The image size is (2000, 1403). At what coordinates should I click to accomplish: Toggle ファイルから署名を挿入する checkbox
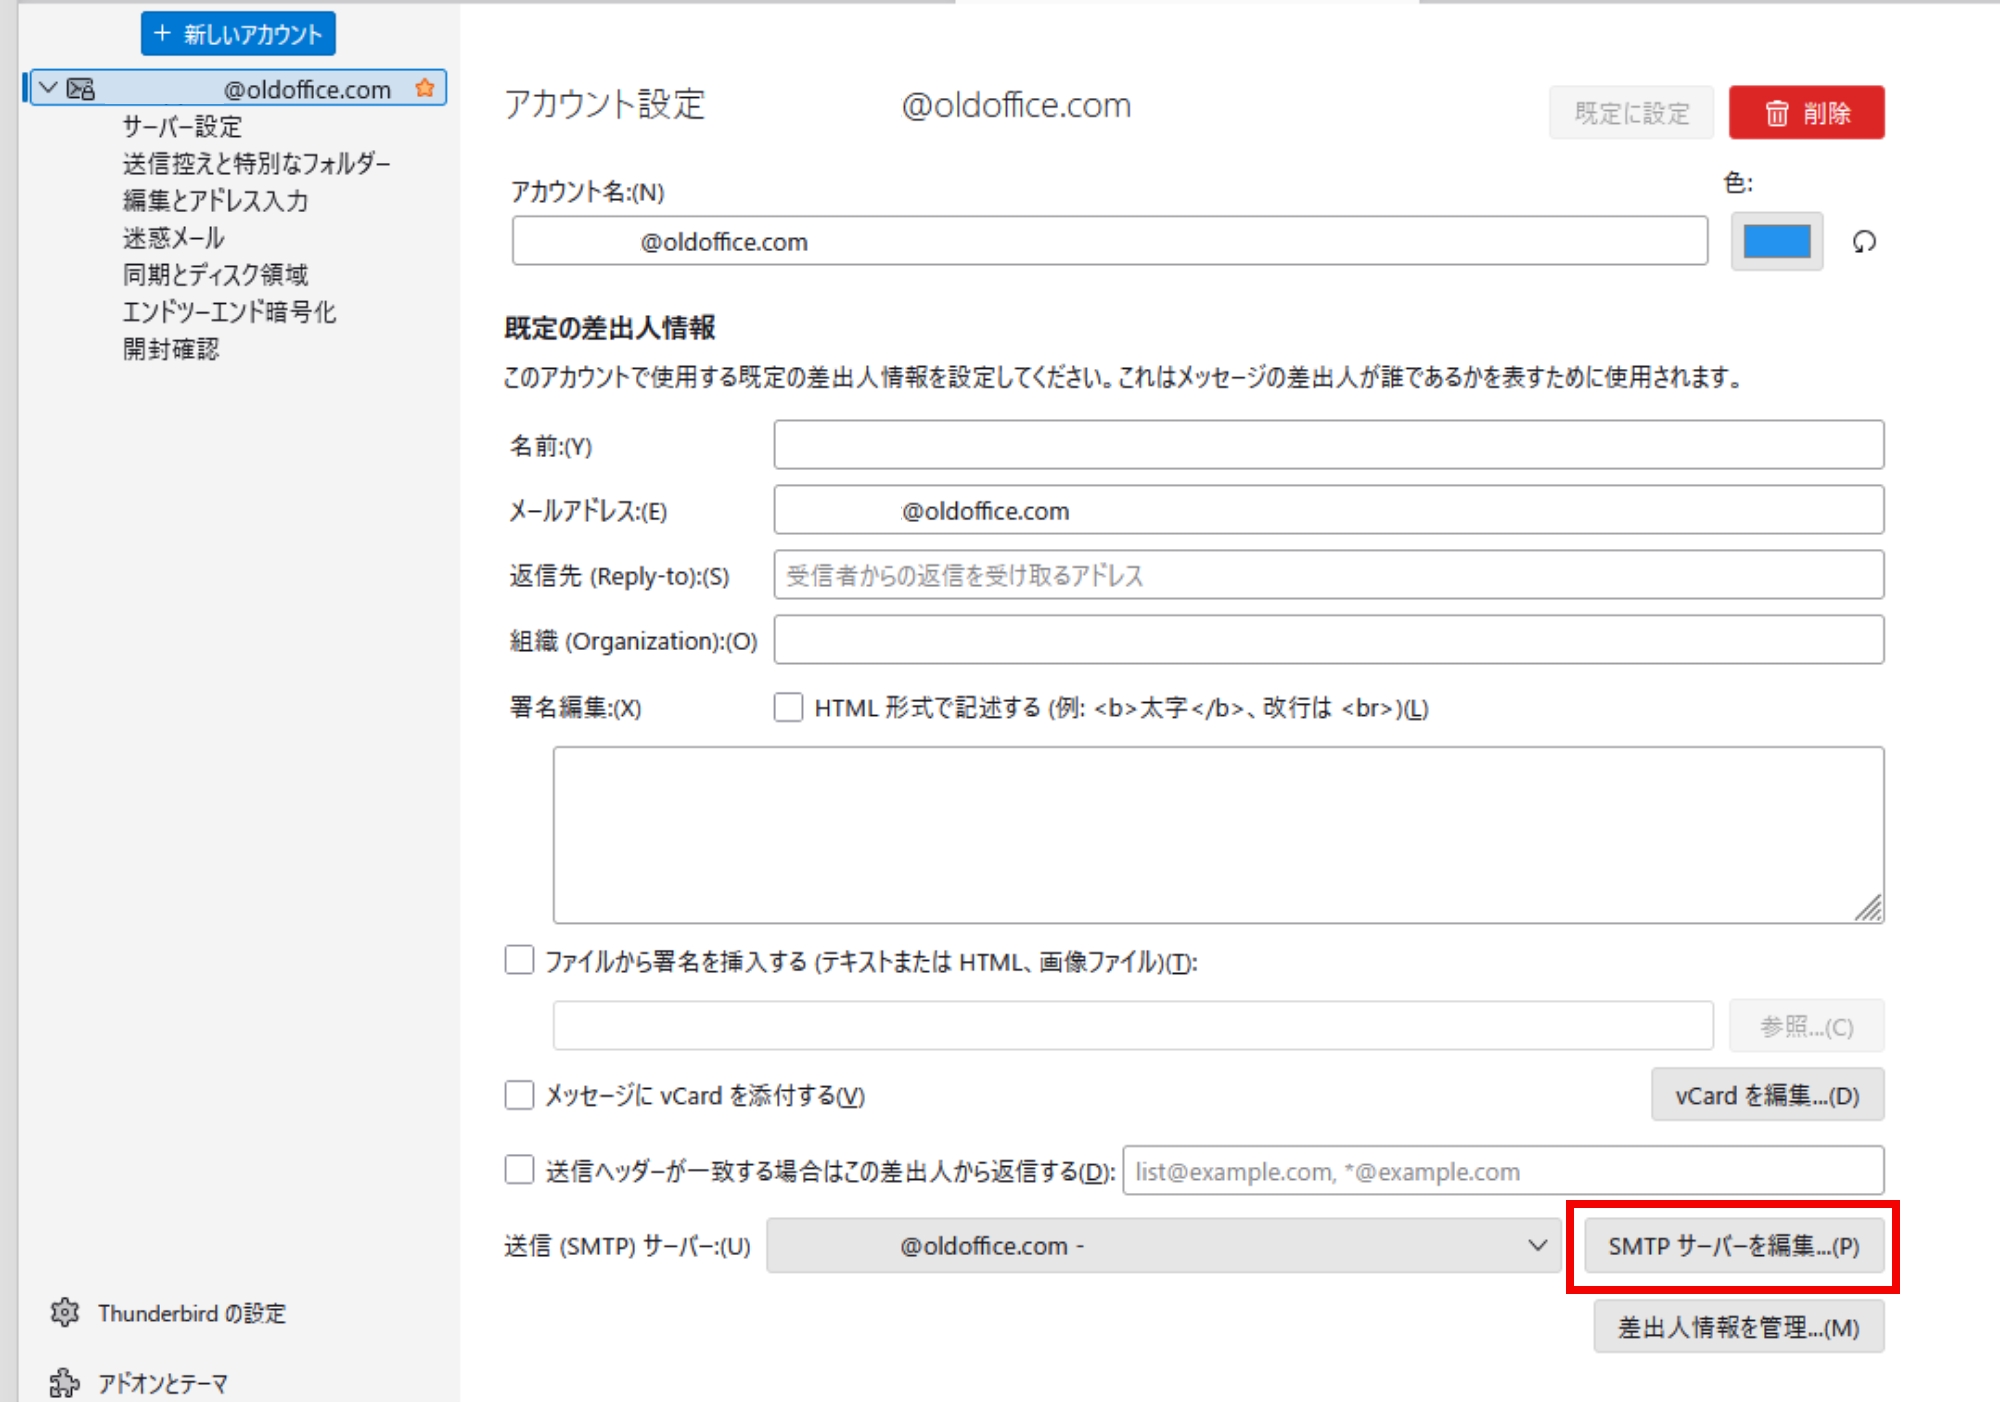pyautogui.click(x=519, y=961)
